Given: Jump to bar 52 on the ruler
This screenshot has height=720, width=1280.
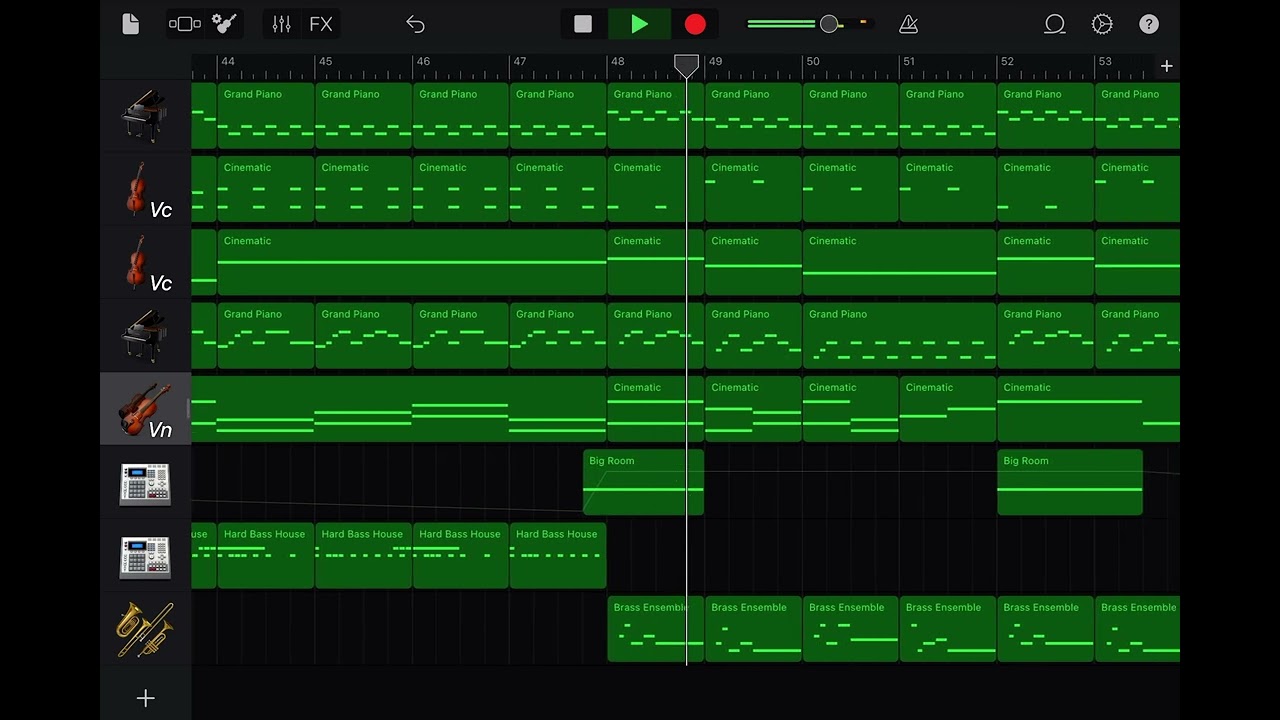Looking at the screenshot, I should pos(1007,62).
